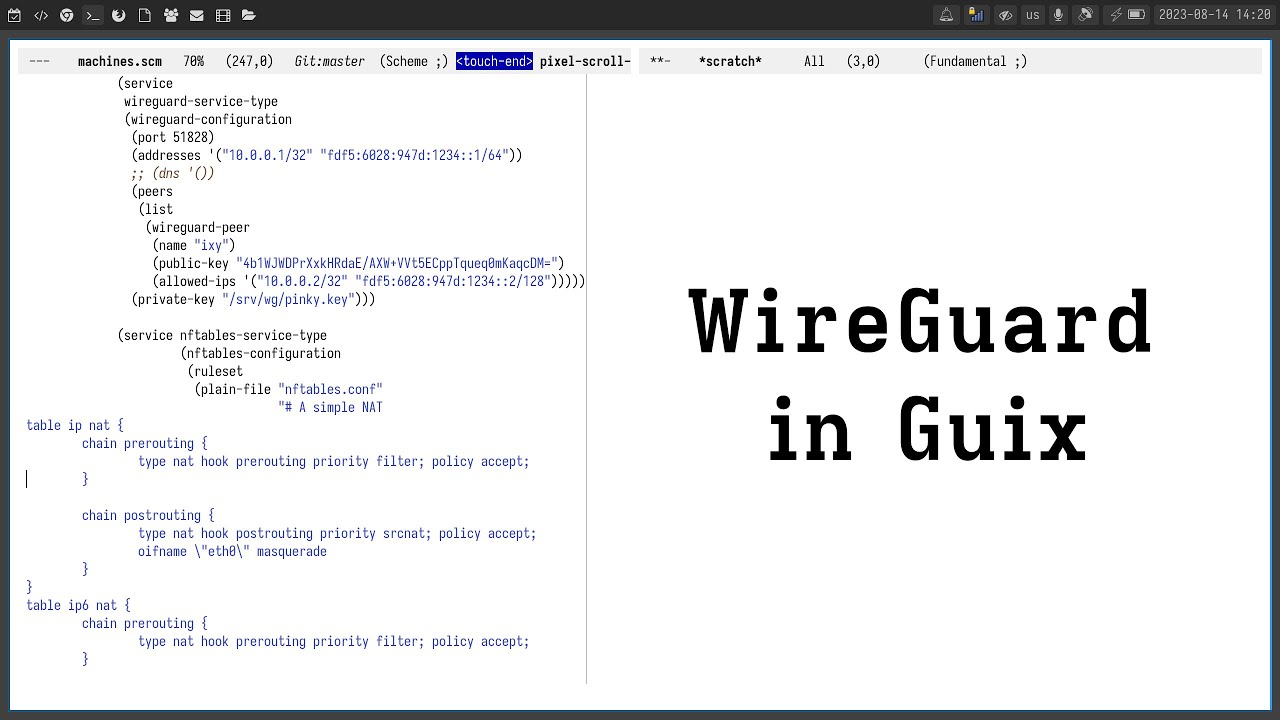Click the commented ;; (dns '()) line
The height and width of the screenshot is (720, 1280).
click(x=173, y=173)
